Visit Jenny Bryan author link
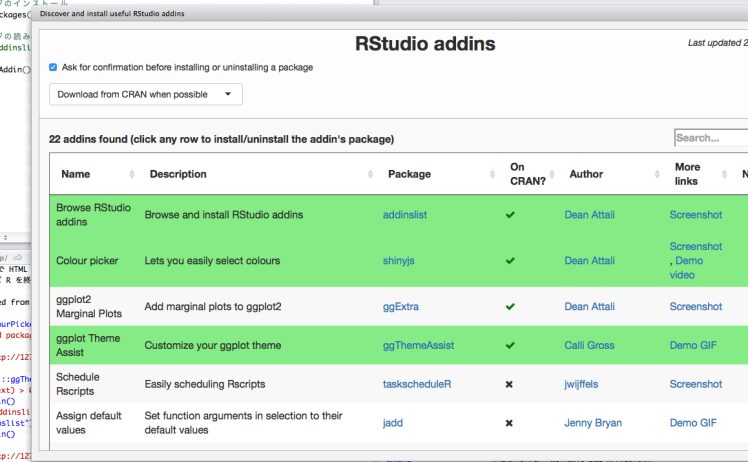 click(x=592, y=423)
